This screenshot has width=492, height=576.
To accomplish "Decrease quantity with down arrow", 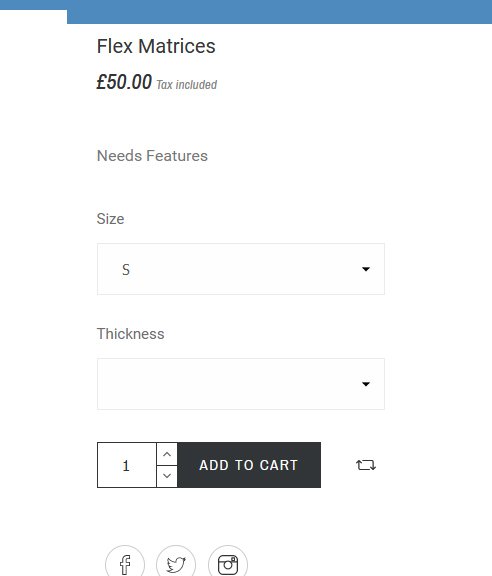I will click(x=167, y=476).
